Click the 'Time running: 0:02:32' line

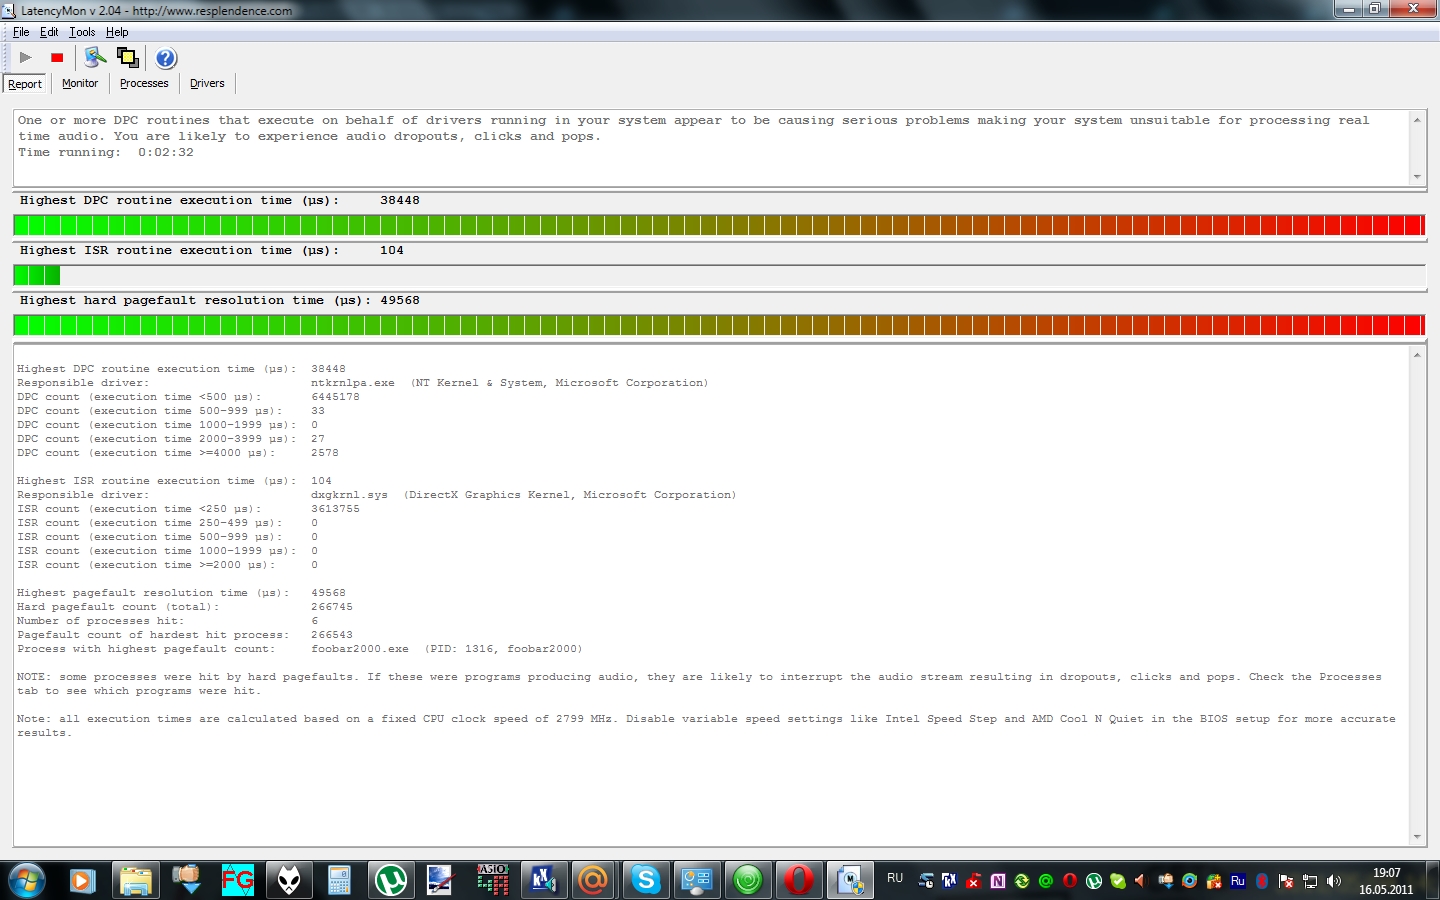(106, 152)
